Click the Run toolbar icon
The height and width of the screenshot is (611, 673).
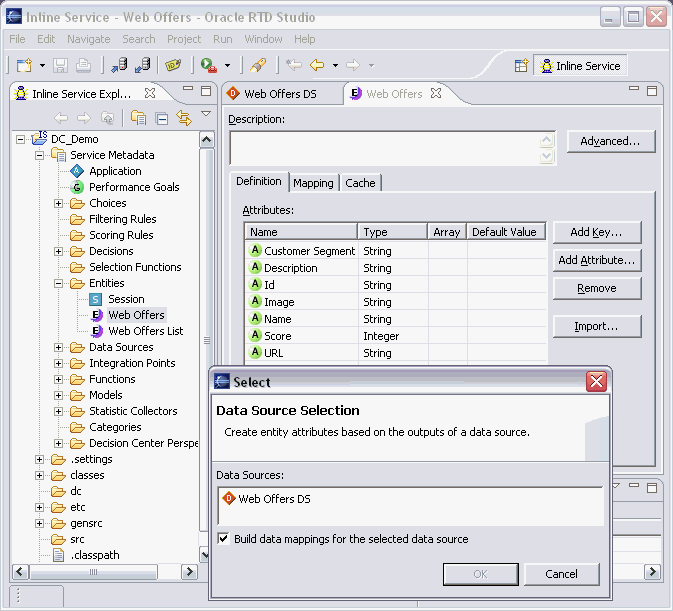209,65
